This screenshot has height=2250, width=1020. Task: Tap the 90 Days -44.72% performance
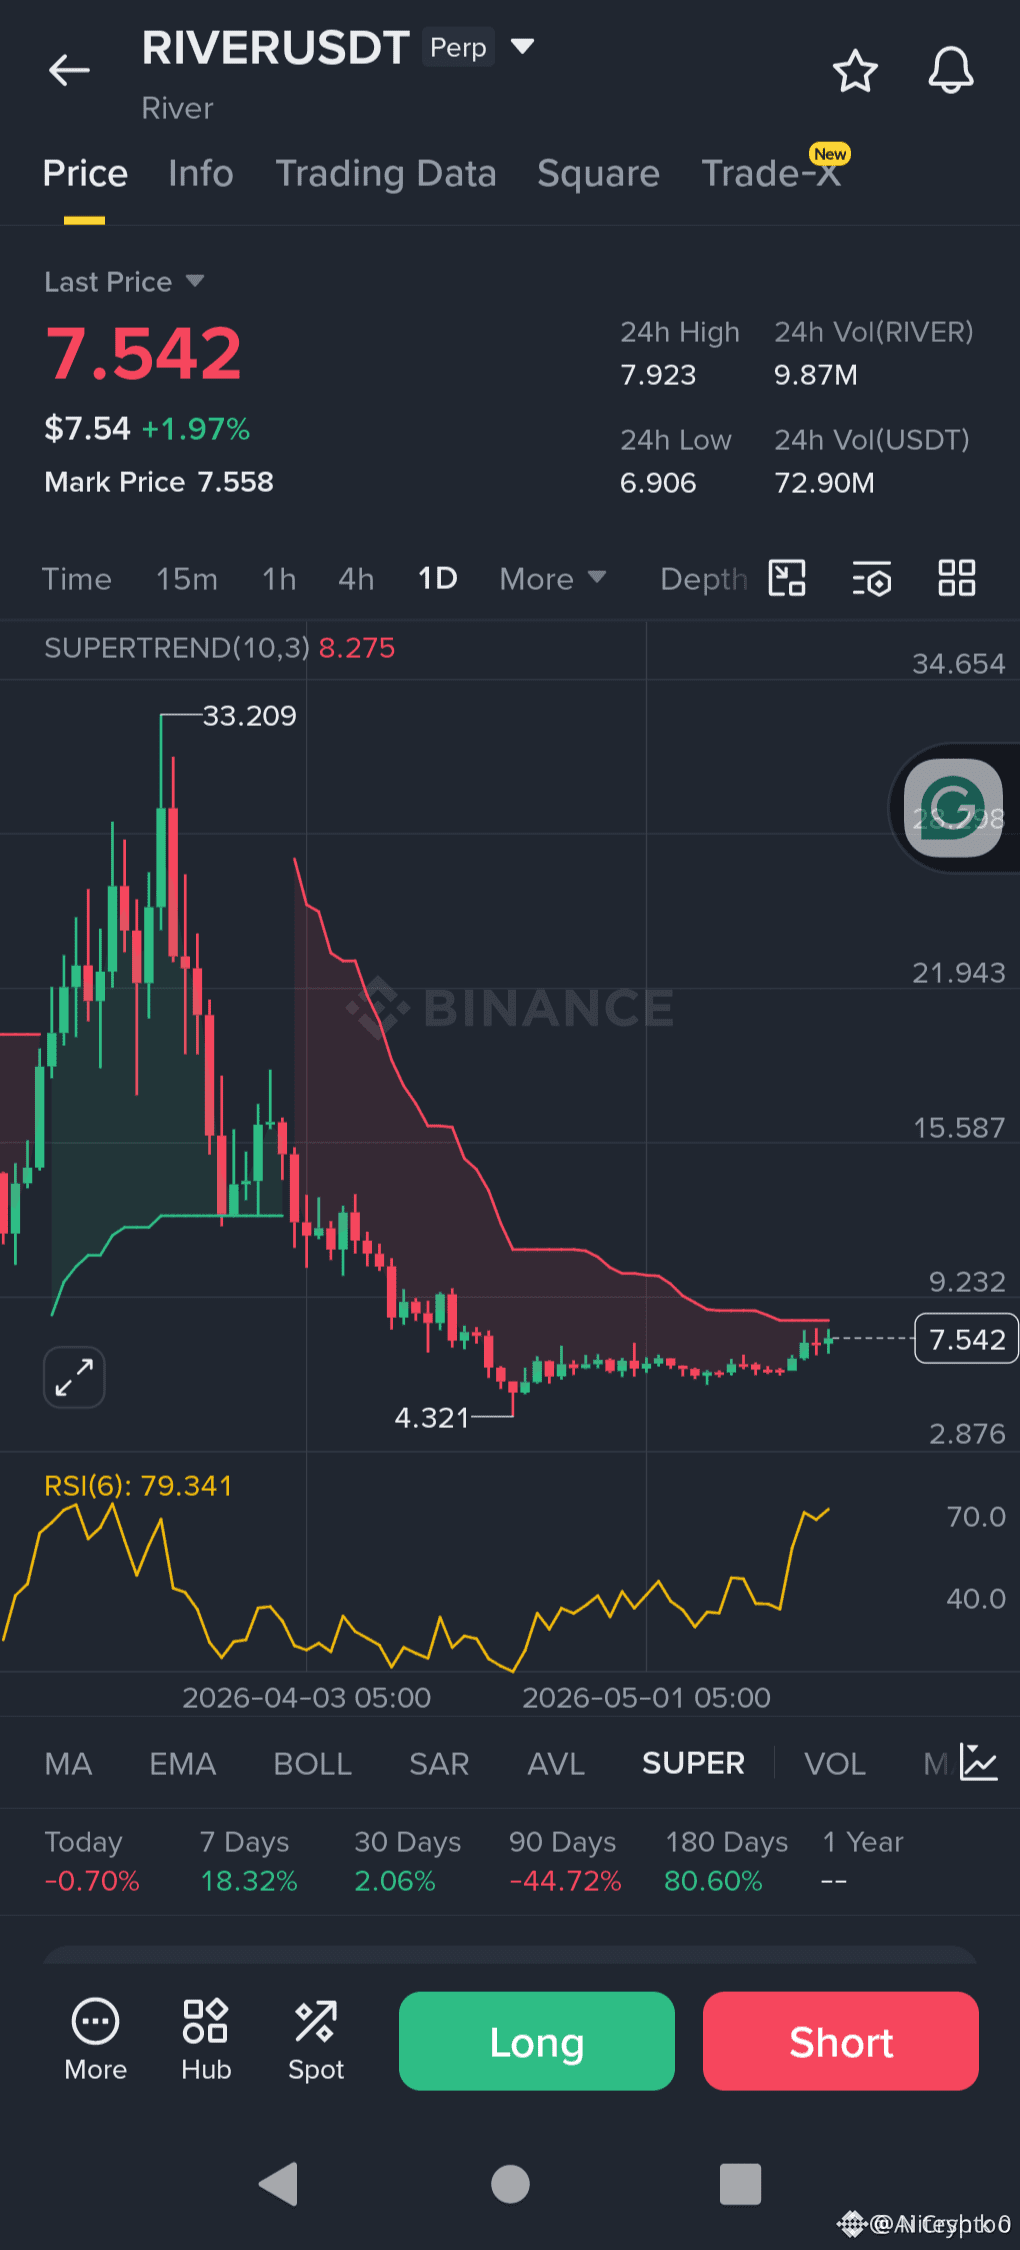coord(565,1861)
